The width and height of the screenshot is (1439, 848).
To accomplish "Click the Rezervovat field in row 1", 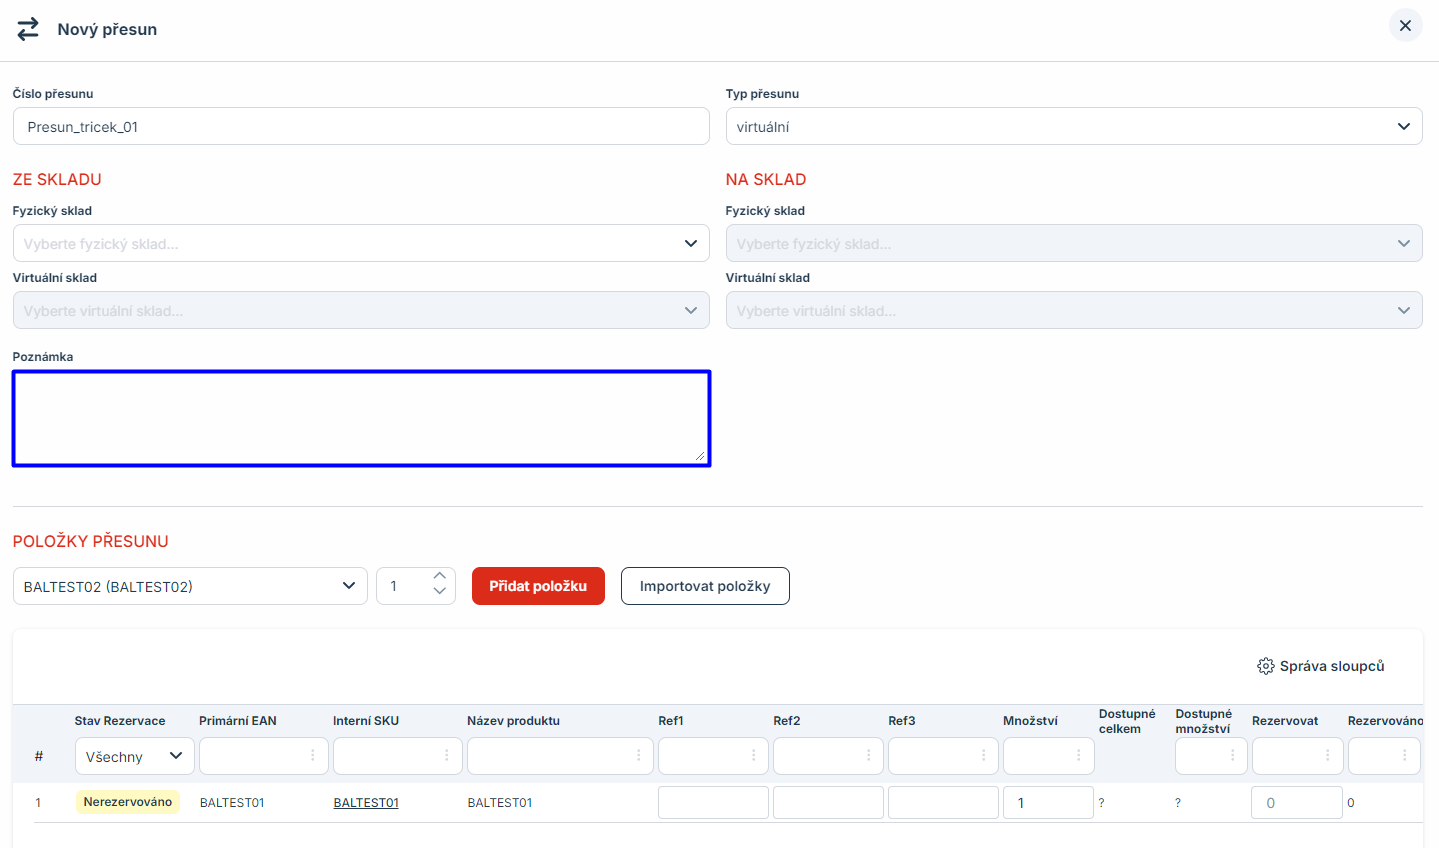I will tap(1295, 803).
